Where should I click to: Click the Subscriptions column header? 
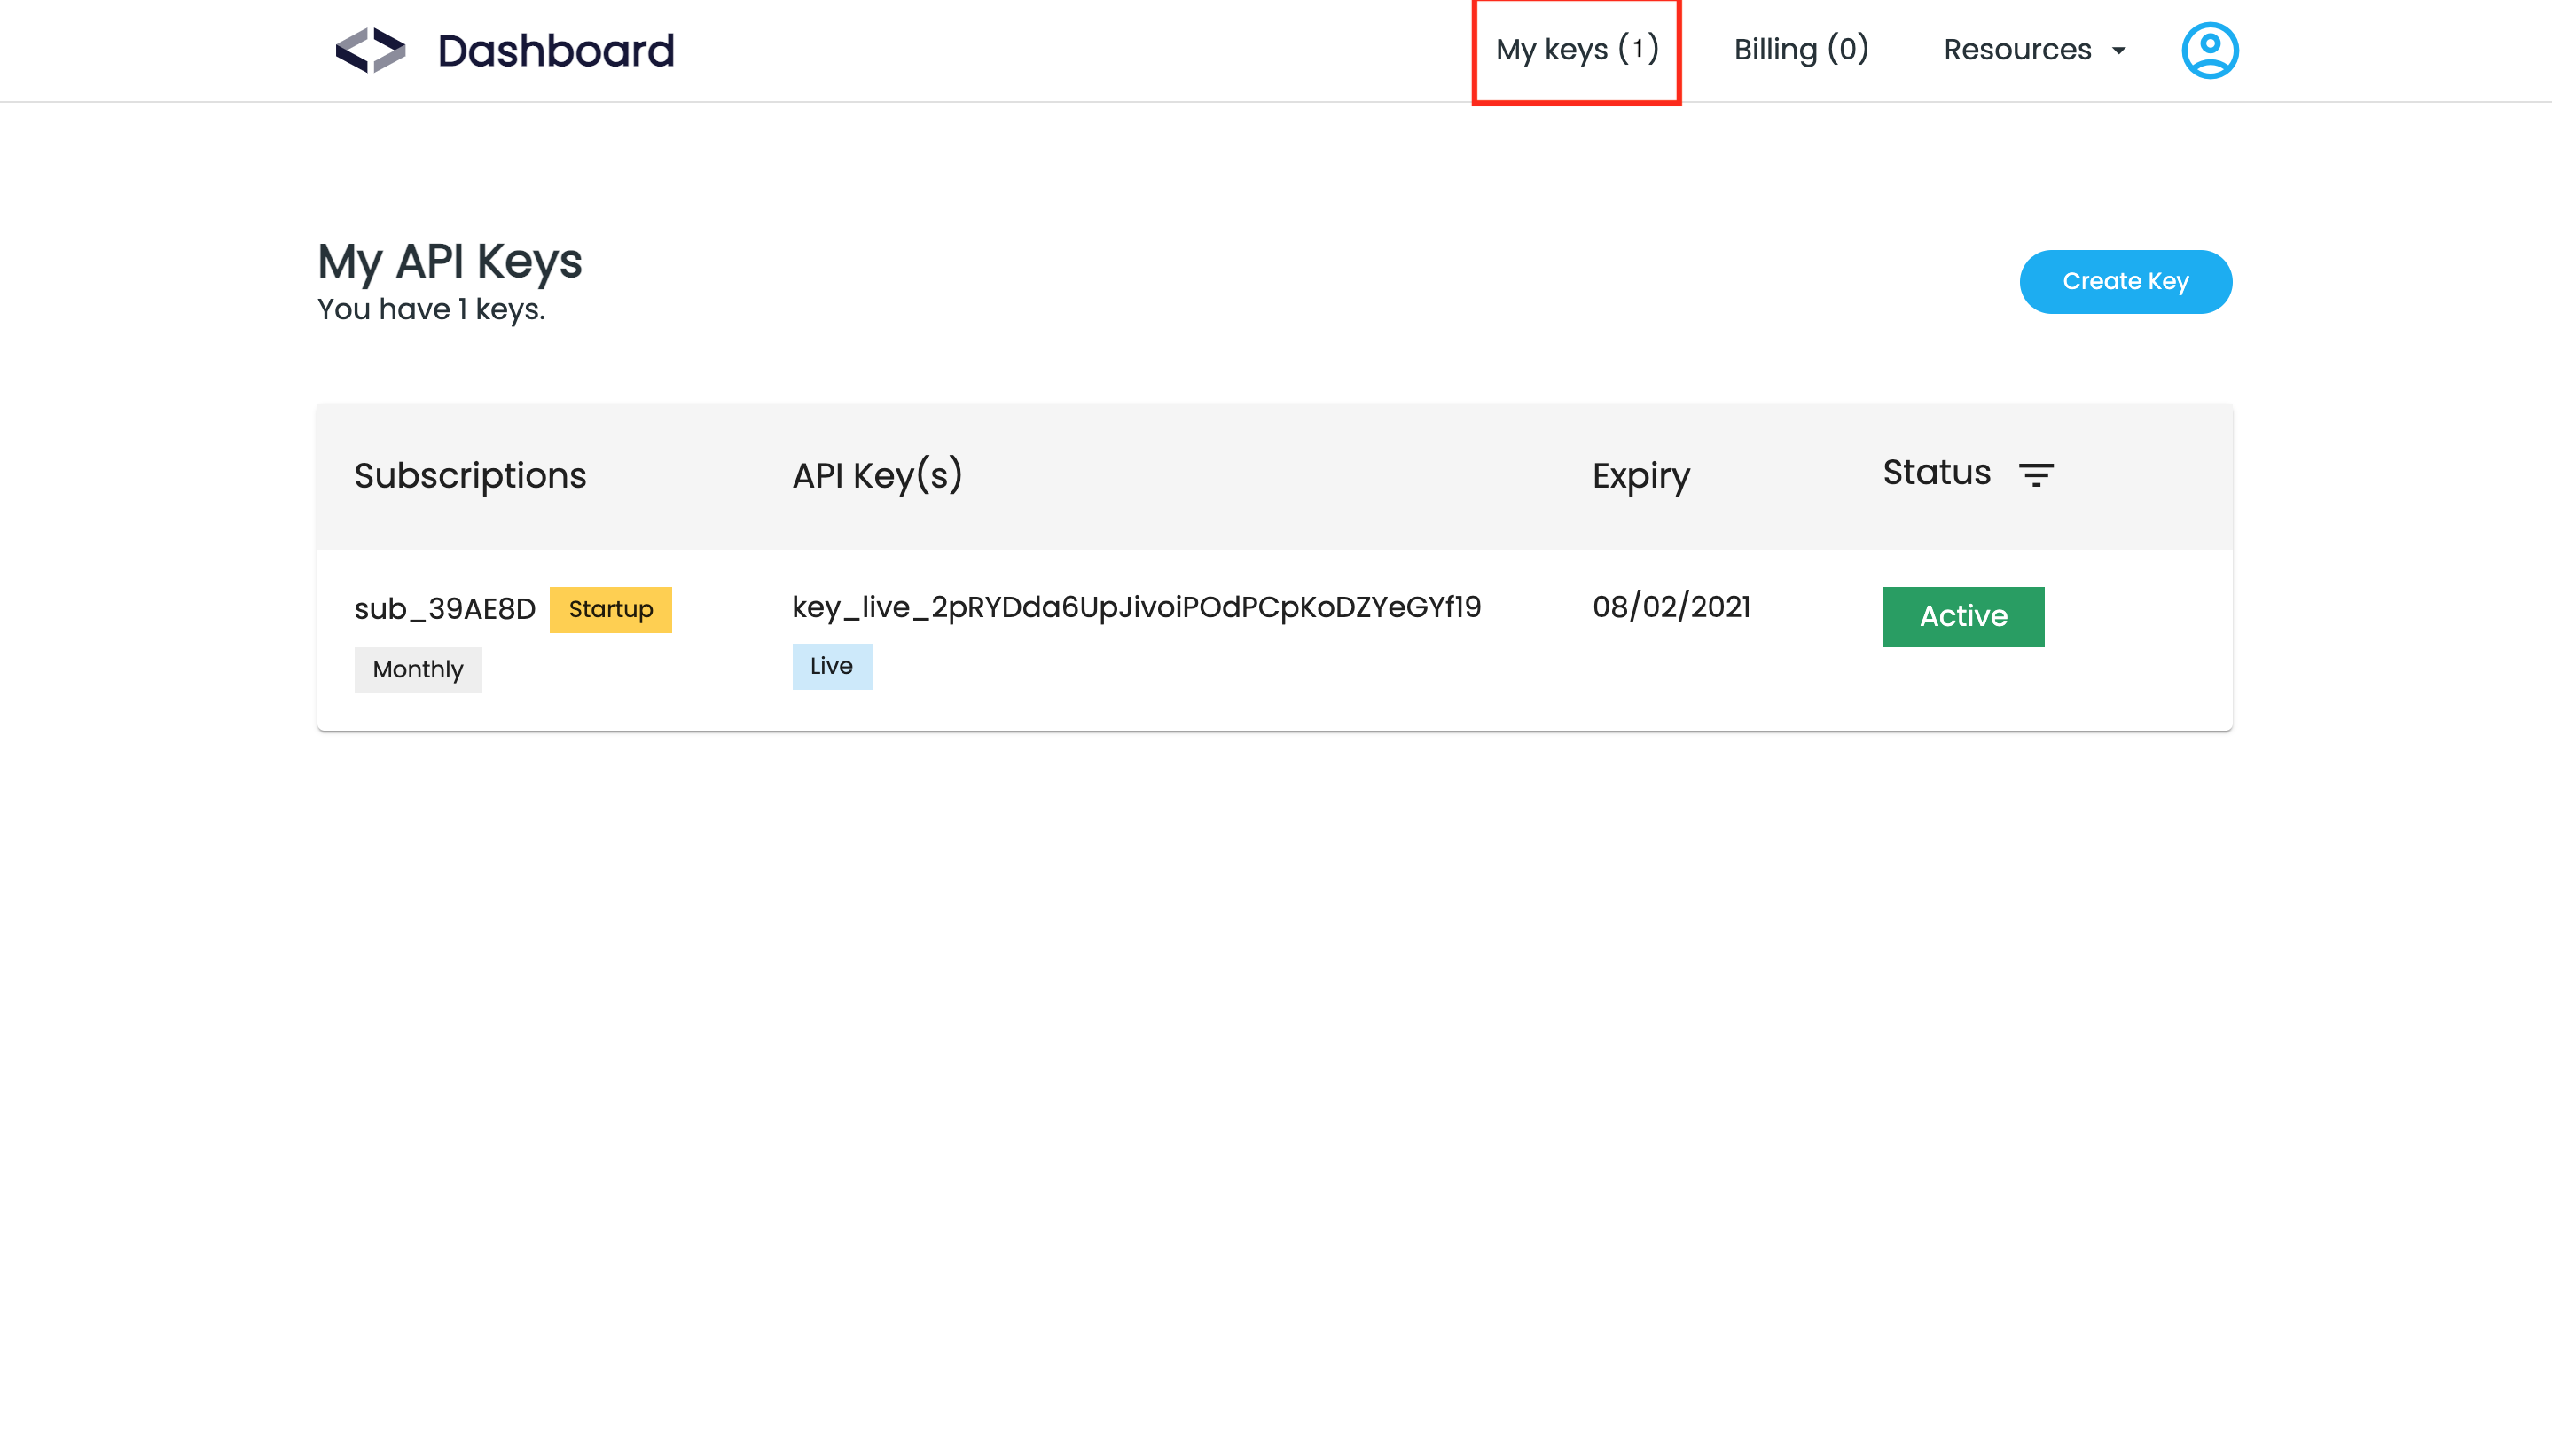pos(470,476)
